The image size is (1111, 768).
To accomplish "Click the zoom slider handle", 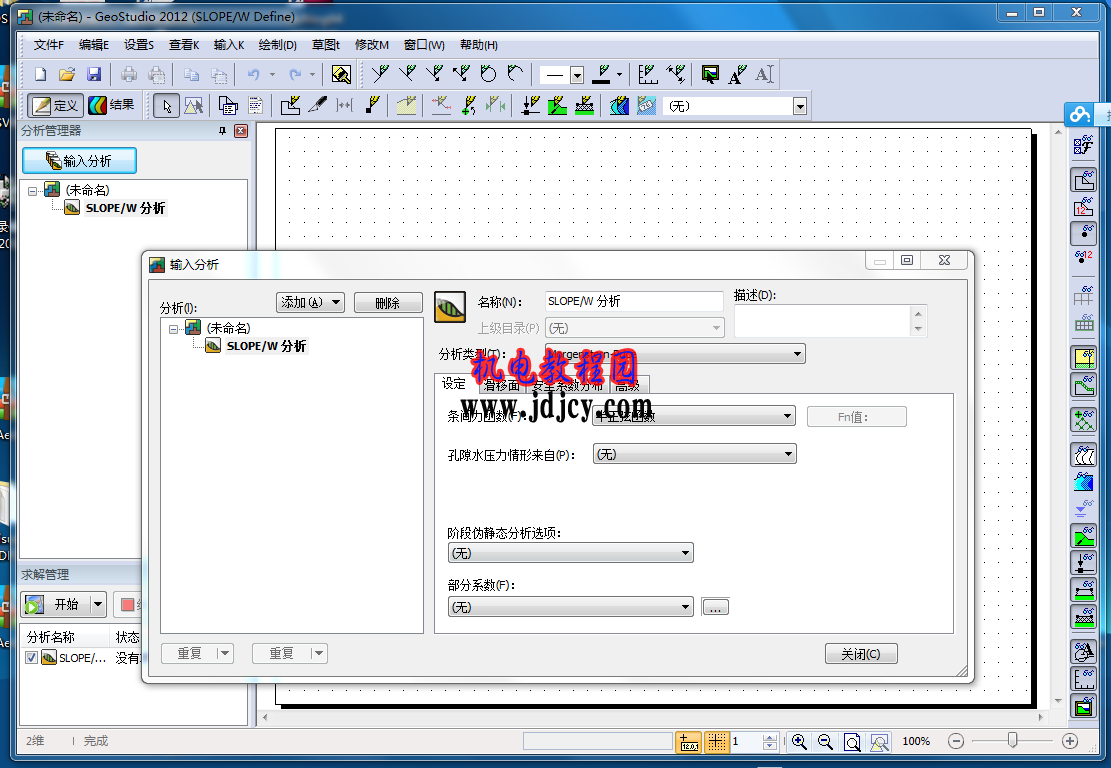I will pyautogui.click(x=1013, y=740).
